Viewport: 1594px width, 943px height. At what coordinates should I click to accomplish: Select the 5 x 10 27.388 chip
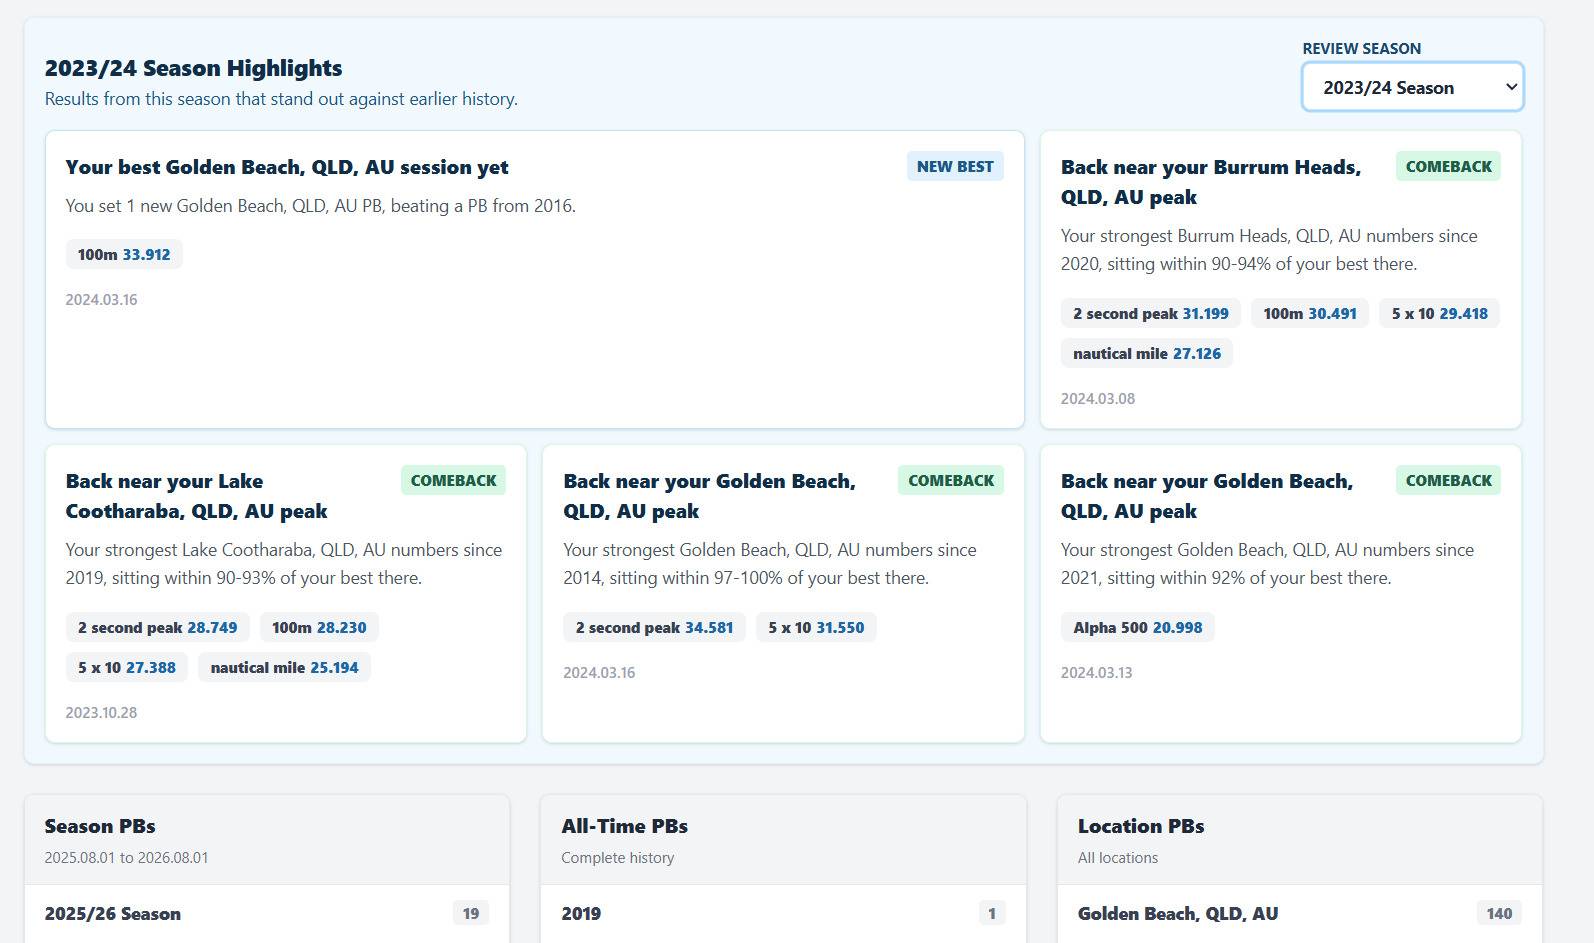[x=127, y=667]
